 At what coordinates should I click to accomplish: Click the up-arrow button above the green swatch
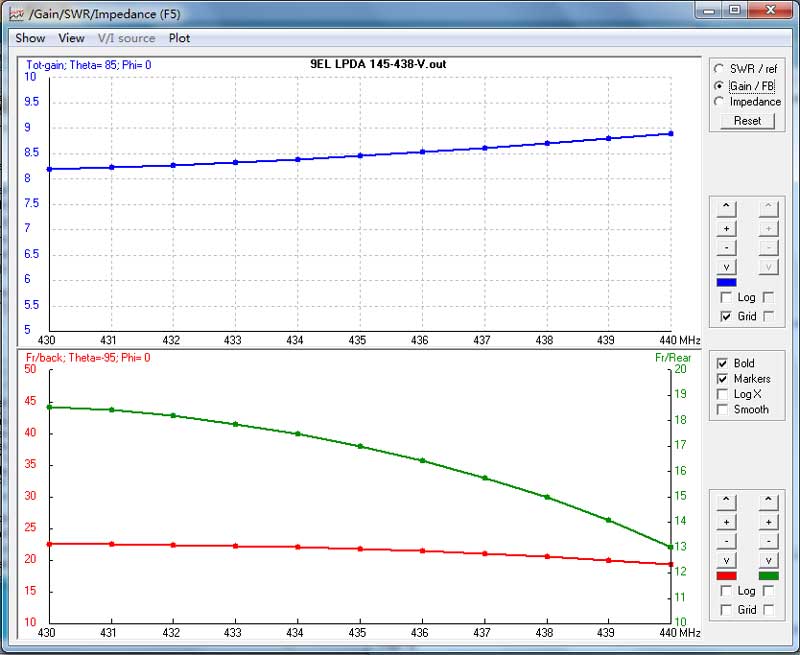tap(768, 501)
